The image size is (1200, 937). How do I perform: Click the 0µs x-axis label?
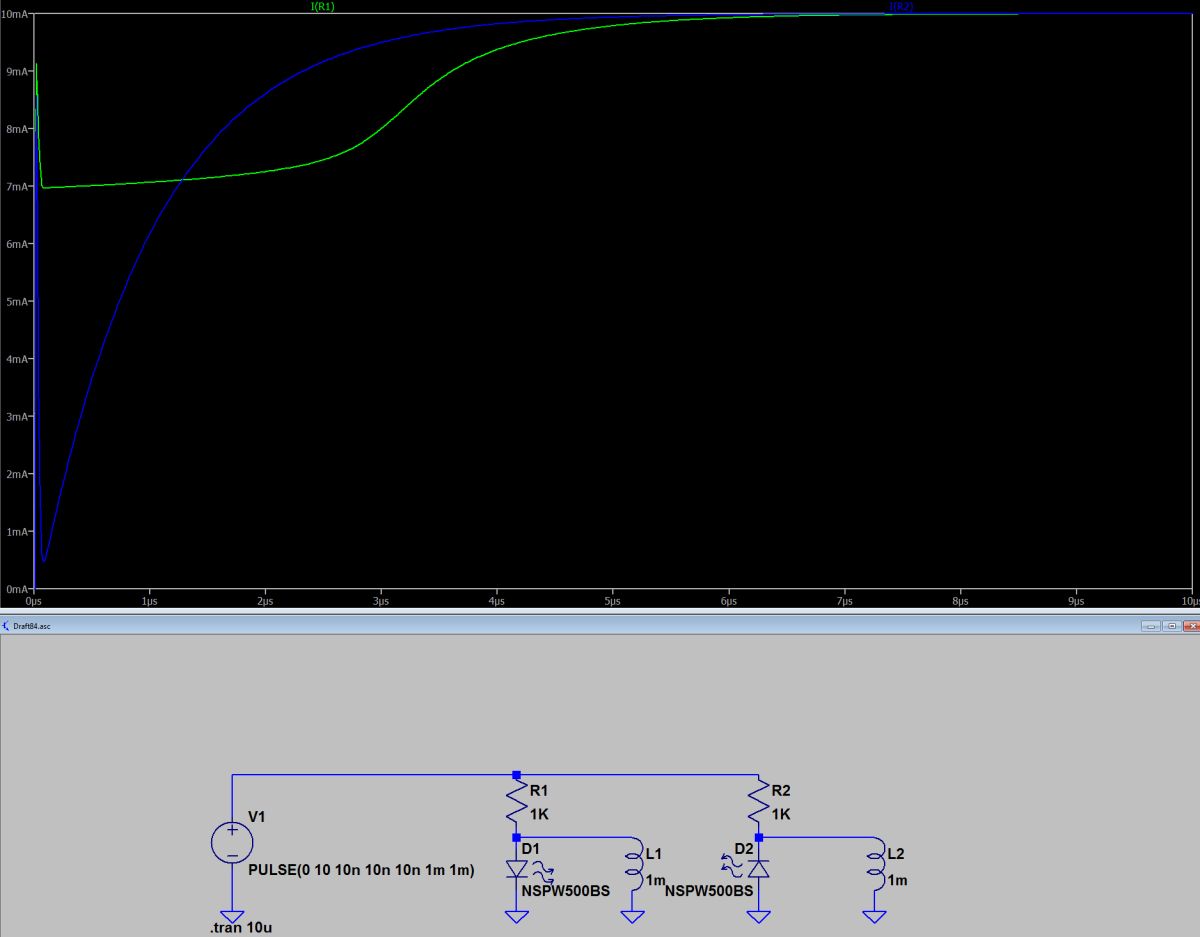pos(34,602)
